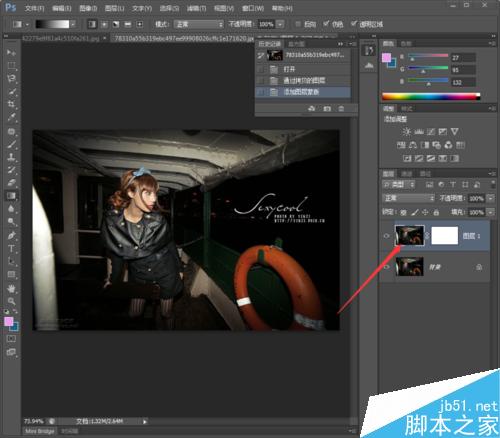Select the Eyedropper tool
The height and width of the screenshot is (438, 500).
tap(11, 117)
